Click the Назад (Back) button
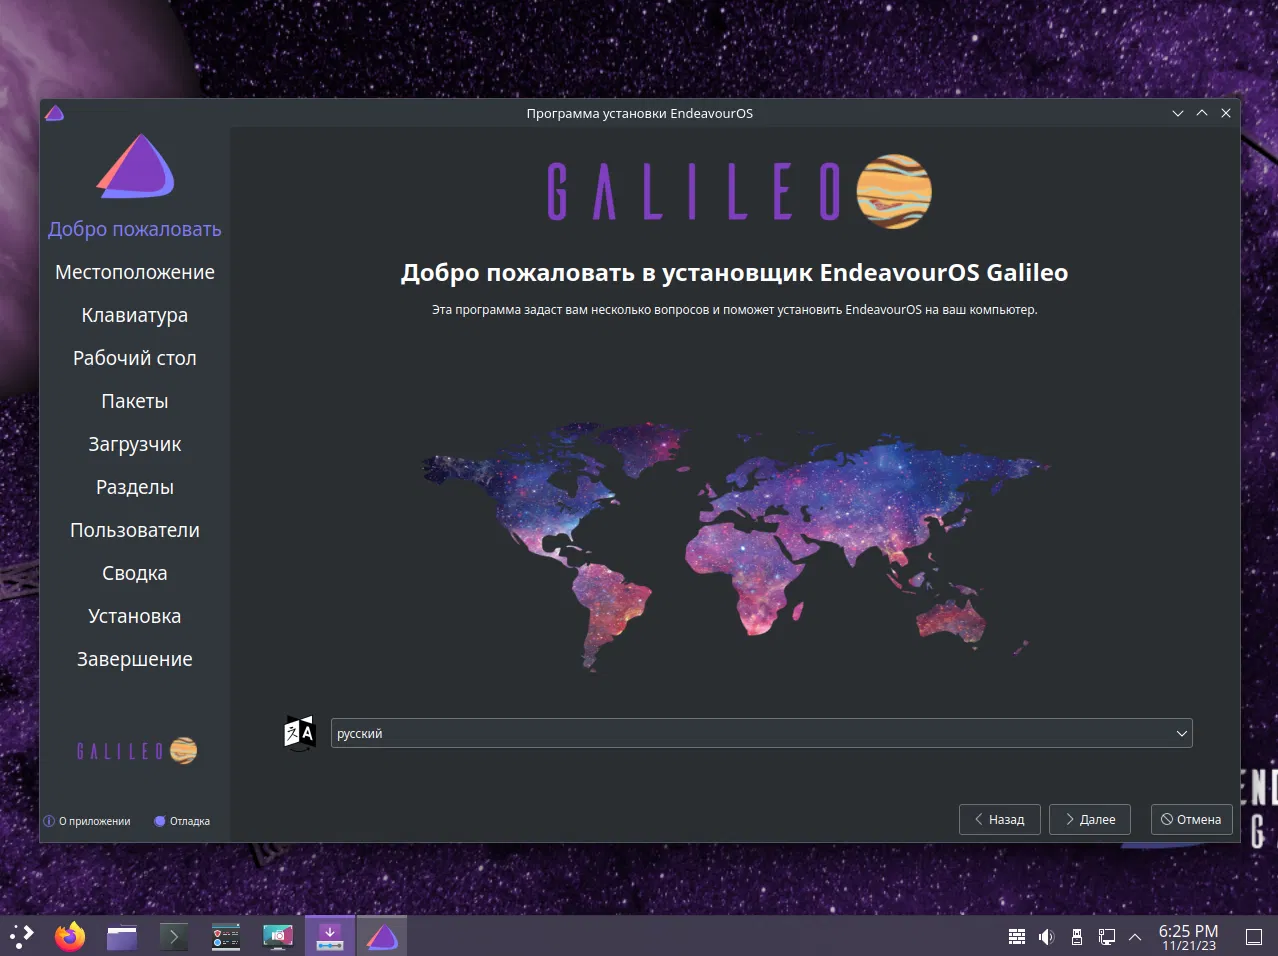Image resolution: width=1278 pixels, height=956 pixels. 999,819
